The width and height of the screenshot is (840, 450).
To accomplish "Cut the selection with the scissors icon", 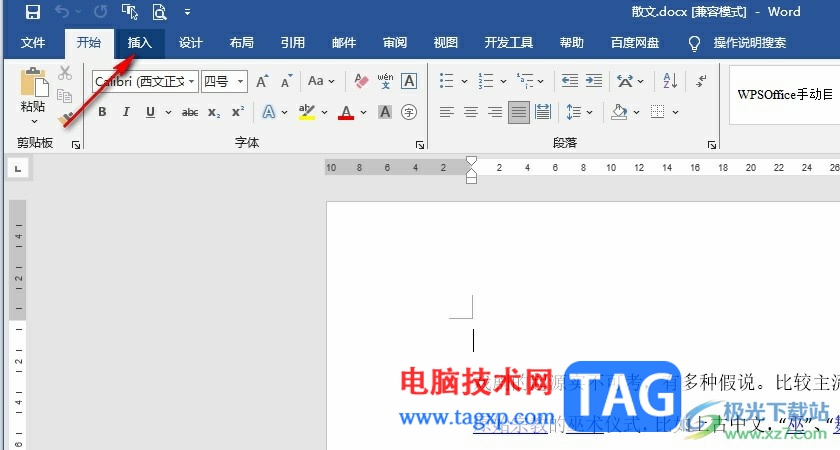I will pos(65,73).
